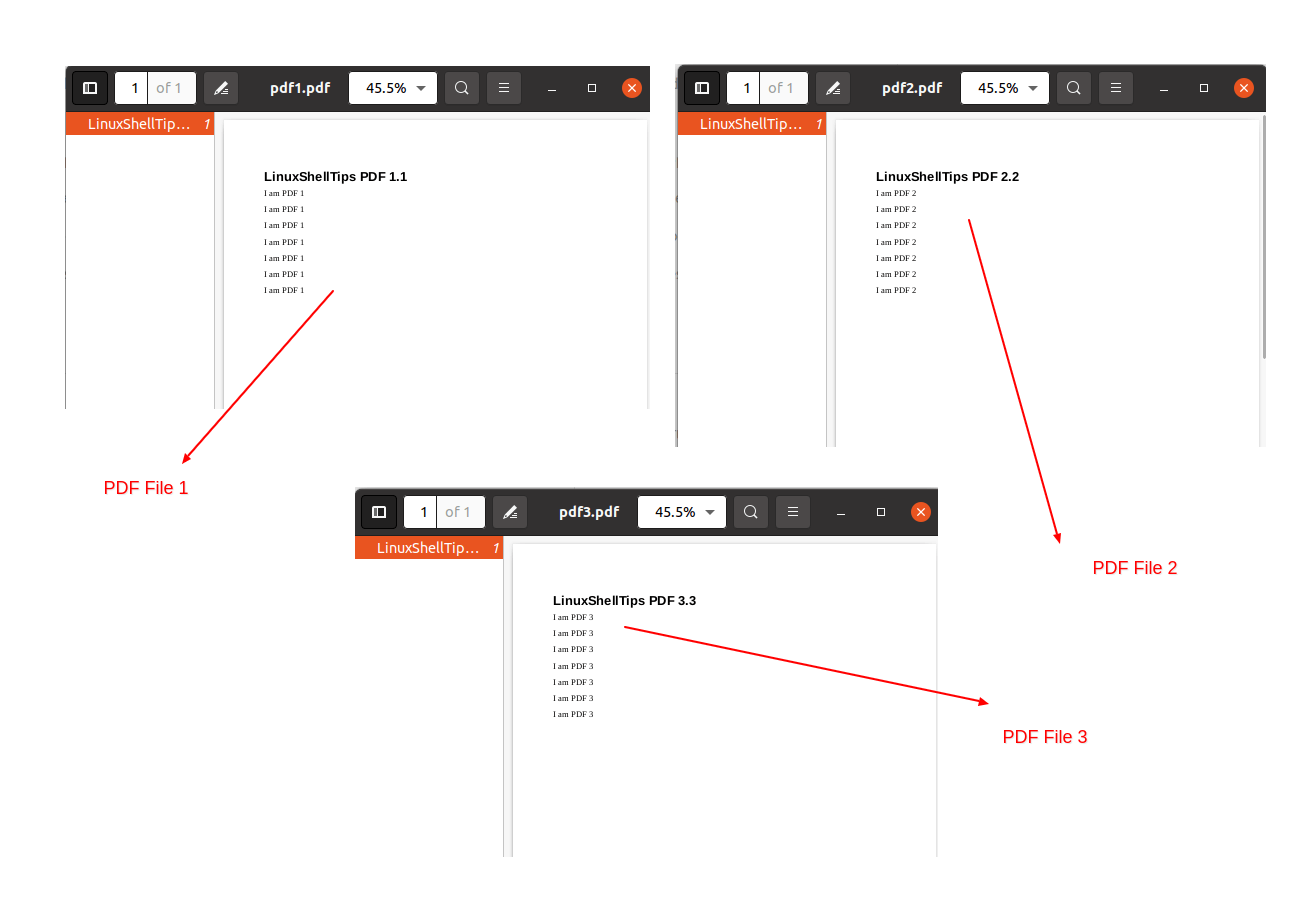This screenshot has width=1300, height=900.
Task: Maximize the pdf1.pdf window
Action: (592, 88)
